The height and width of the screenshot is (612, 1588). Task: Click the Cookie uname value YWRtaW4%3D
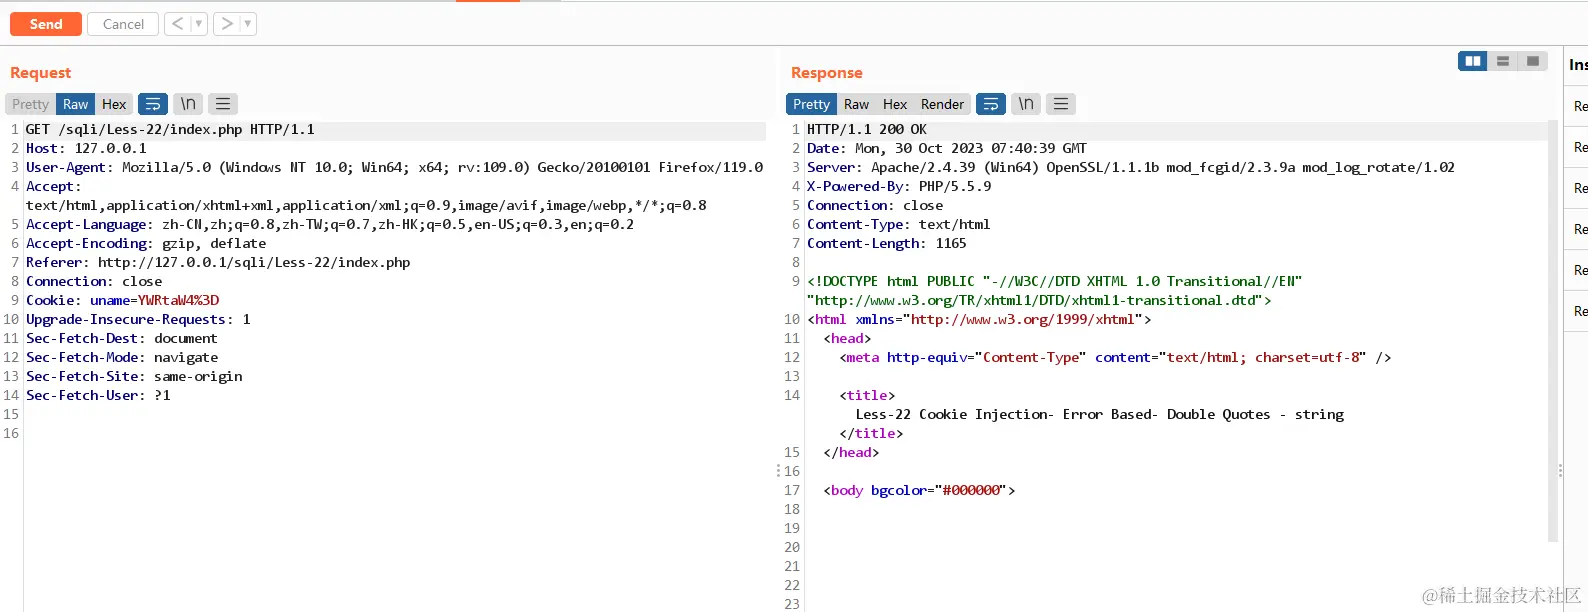tap(178, 300)
